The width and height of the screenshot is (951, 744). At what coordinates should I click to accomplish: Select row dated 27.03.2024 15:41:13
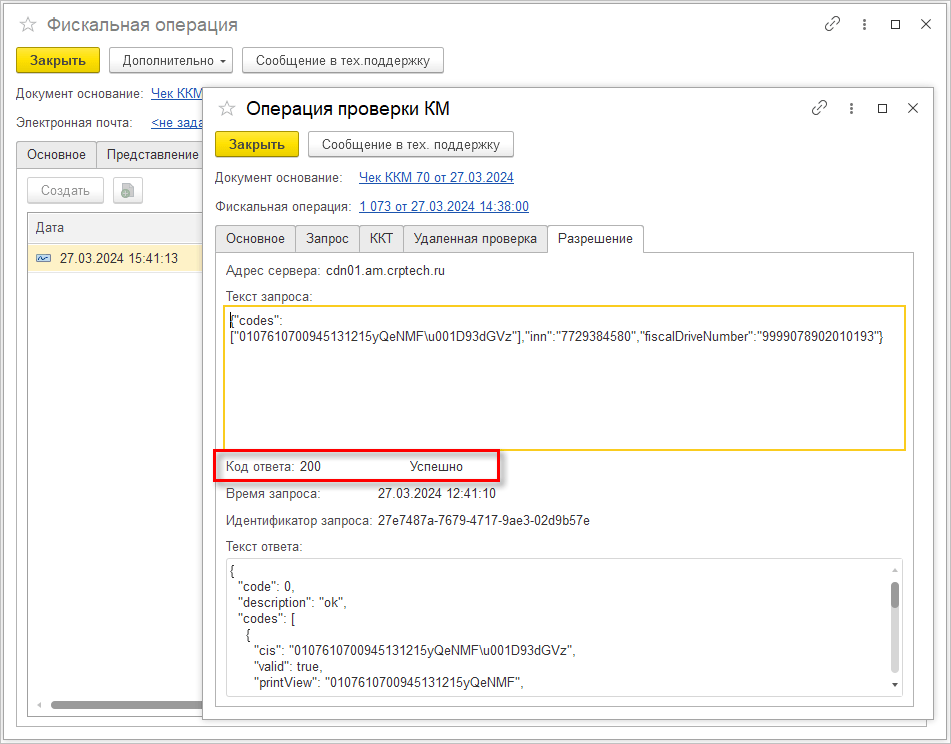[x=115, y=258]
